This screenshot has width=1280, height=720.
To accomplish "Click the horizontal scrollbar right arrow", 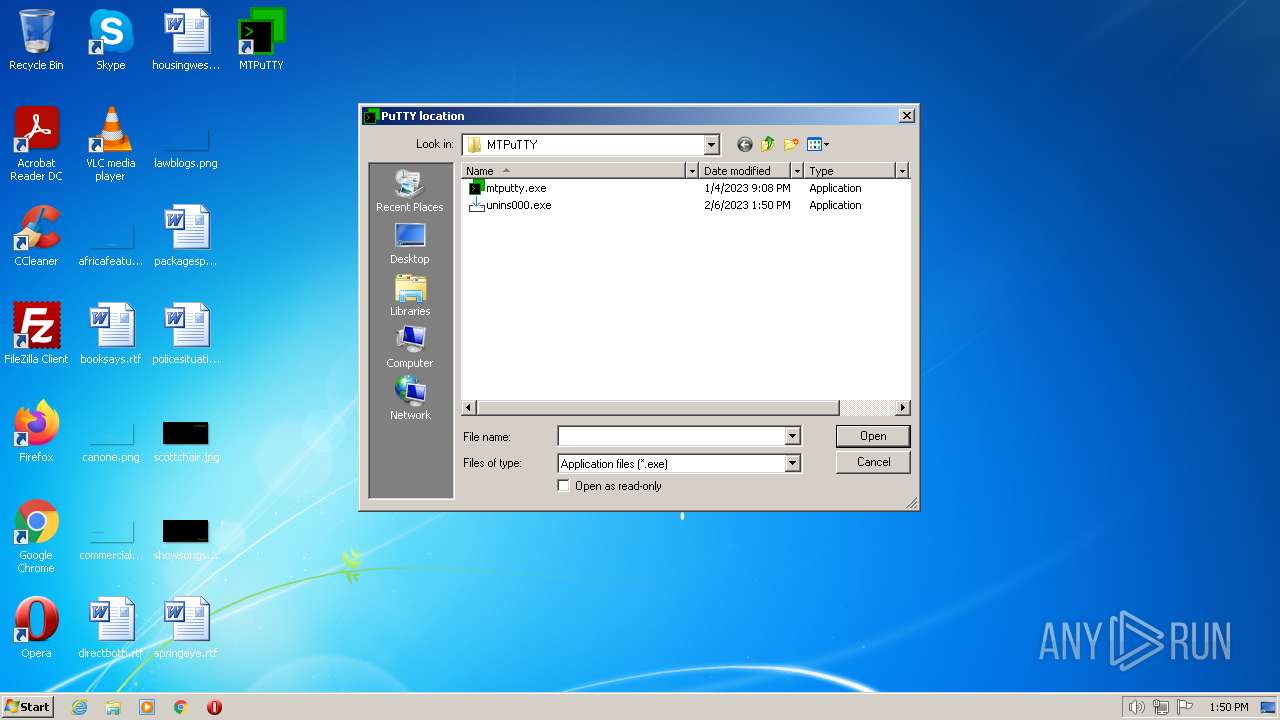I will pyautogui.click(x=903, y=408).
